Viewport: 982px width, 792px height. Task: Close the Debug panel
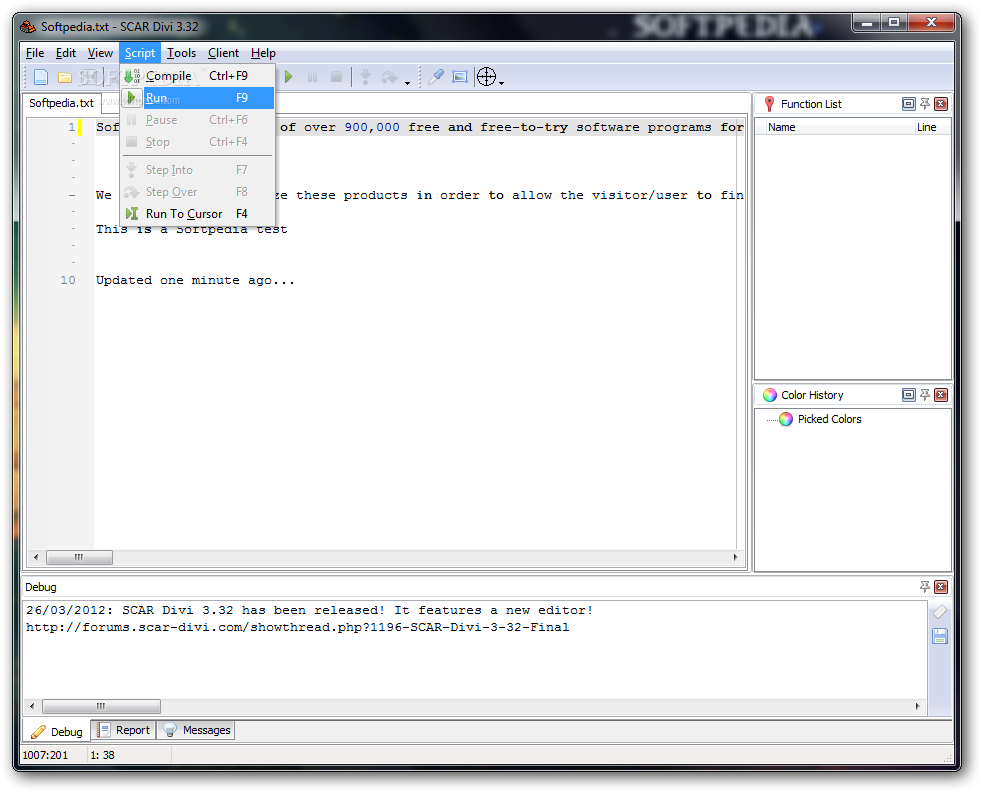[941, 587]
